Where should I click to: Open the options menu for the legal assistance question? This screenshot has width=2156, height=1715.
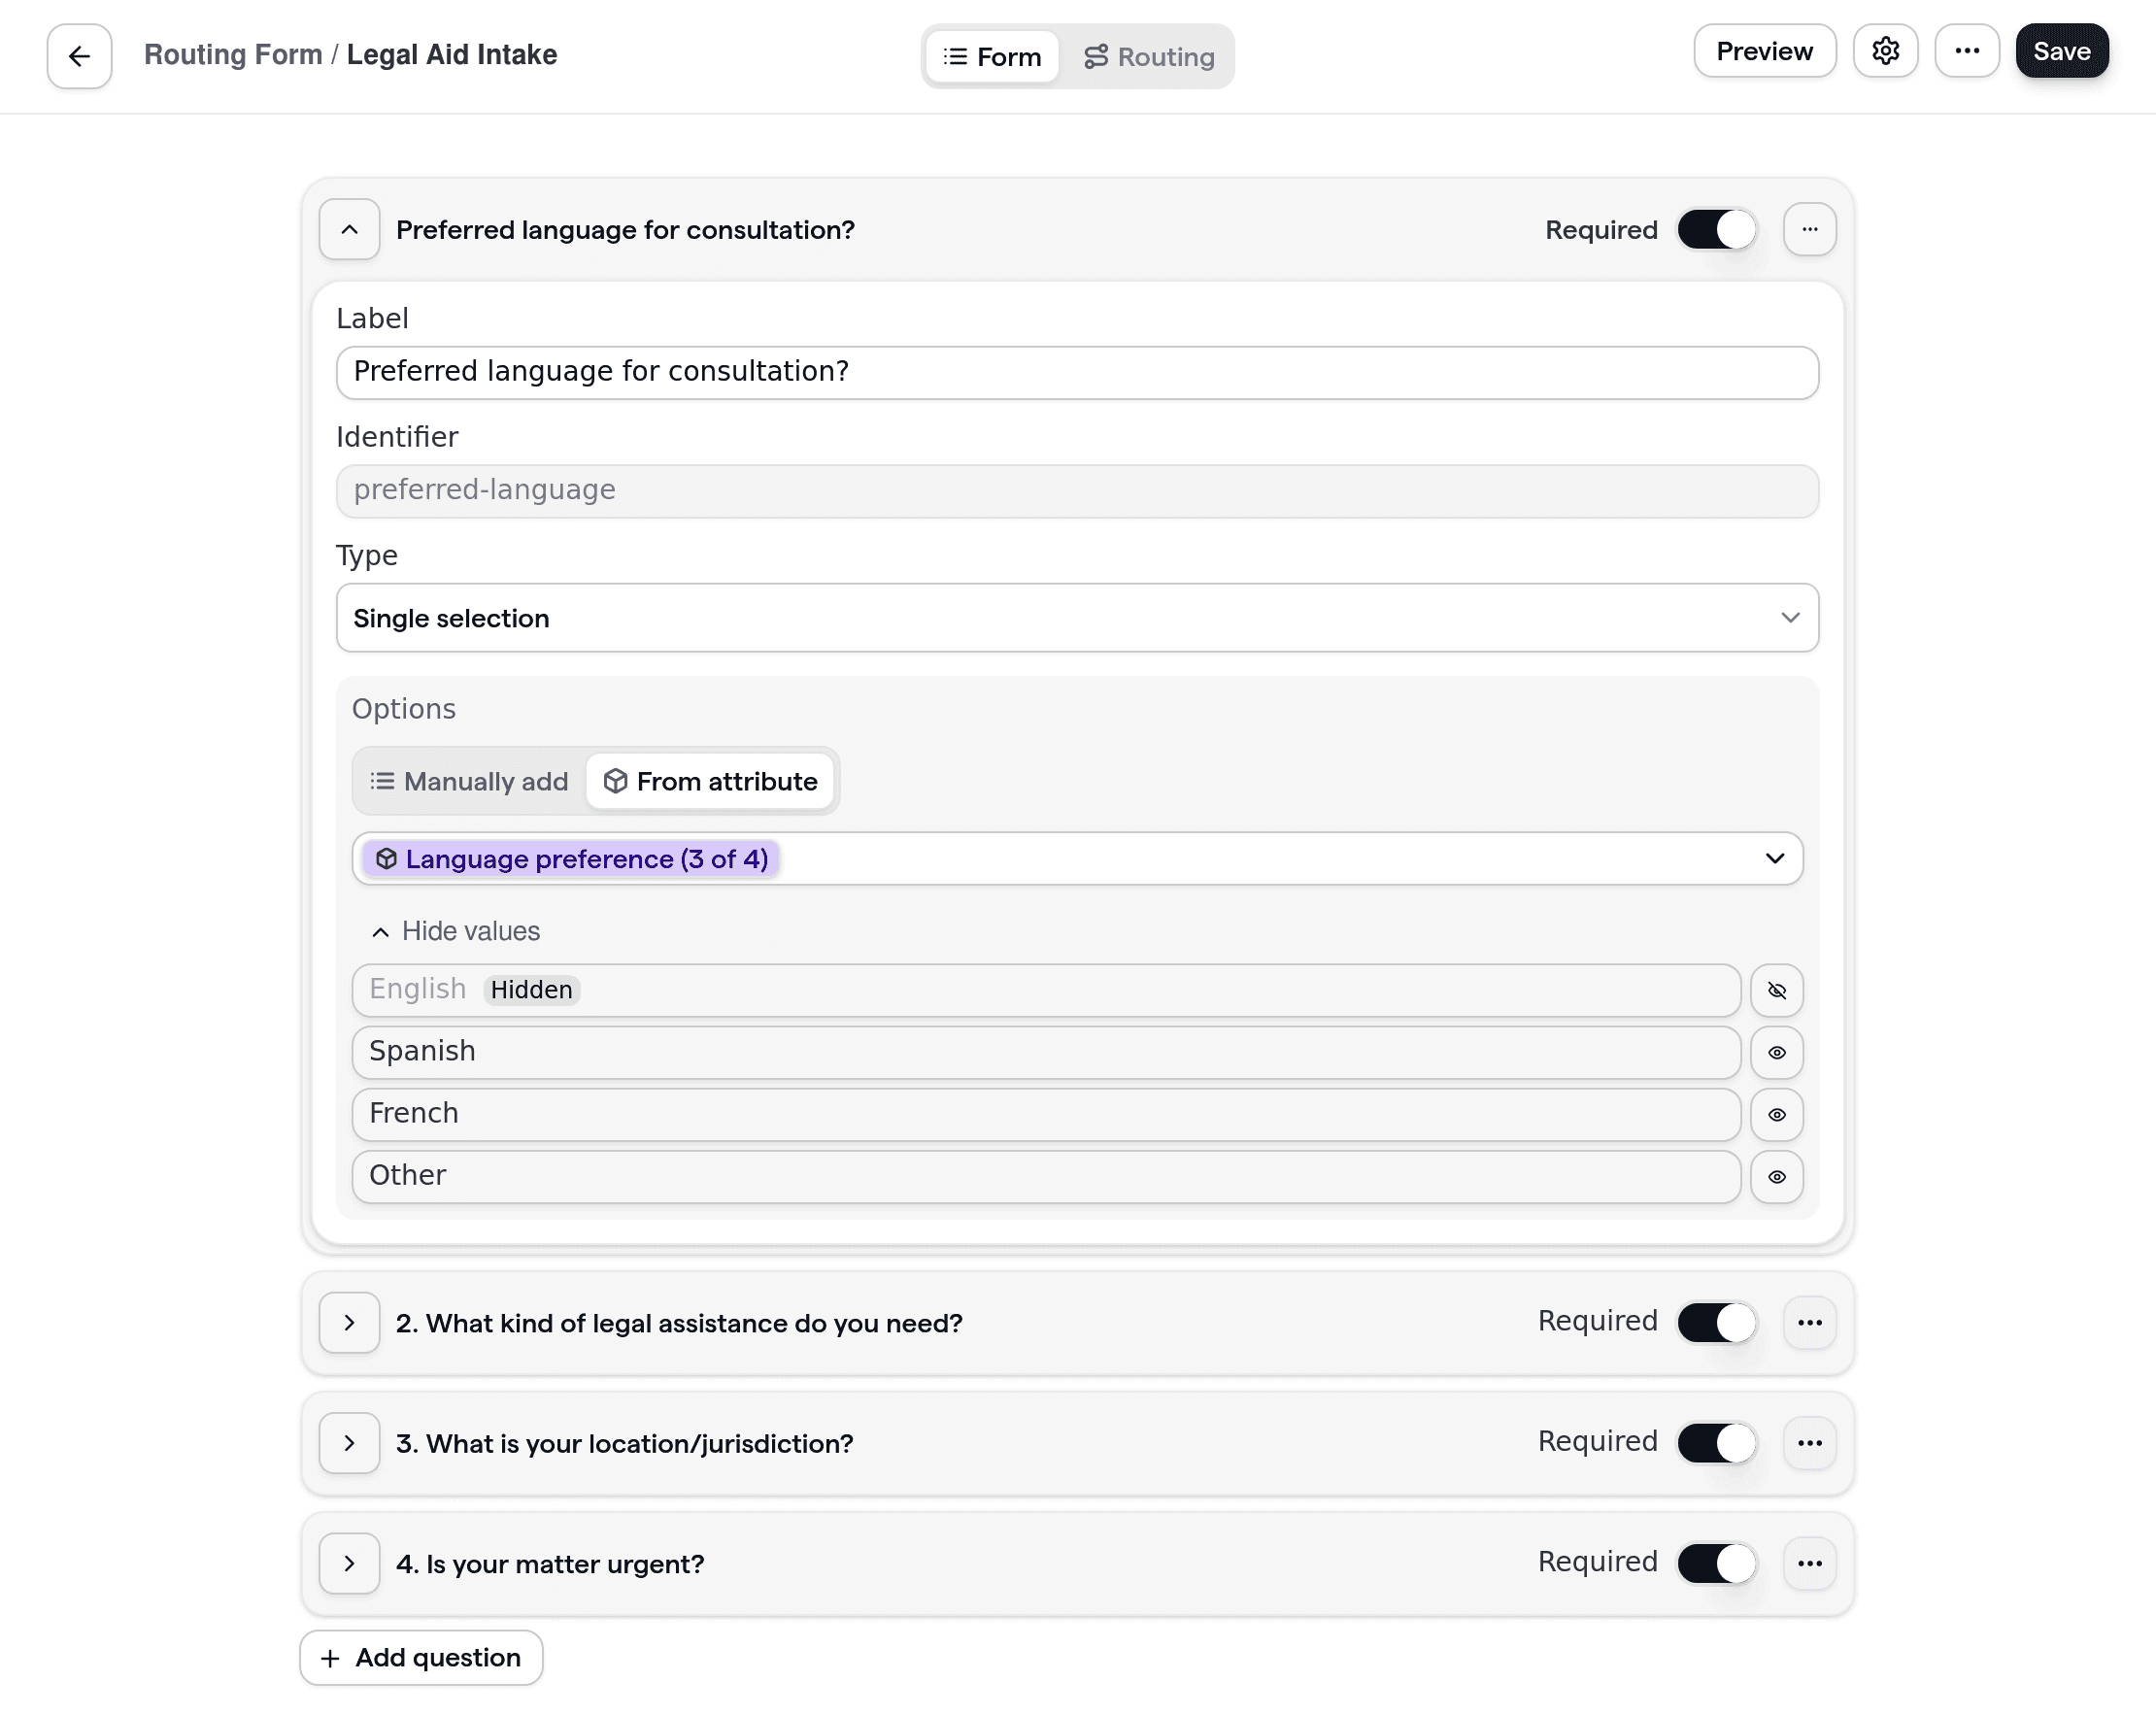pyautogui.click(x=1810, y=1322)
